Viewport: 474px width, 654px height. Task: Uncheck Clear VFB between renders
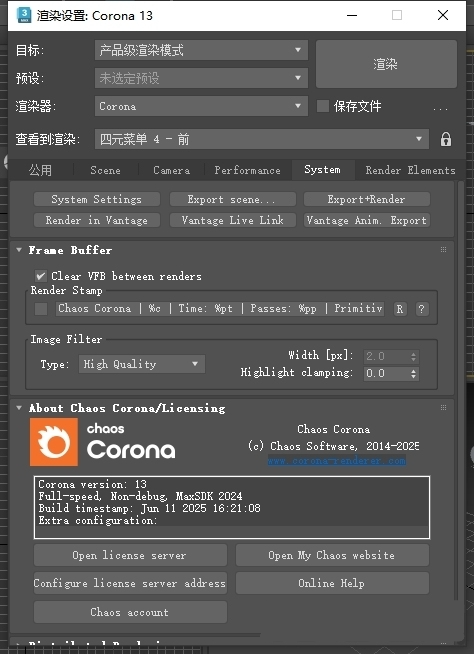tap(40, 276)
